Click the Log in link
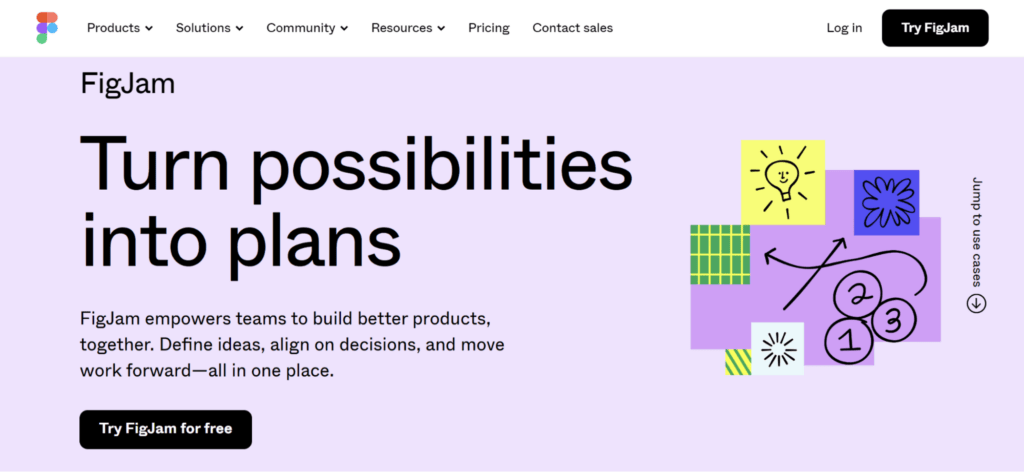The width and height of the screenshot is (1024, 472). pyautogui.click(x=844, y=28)
